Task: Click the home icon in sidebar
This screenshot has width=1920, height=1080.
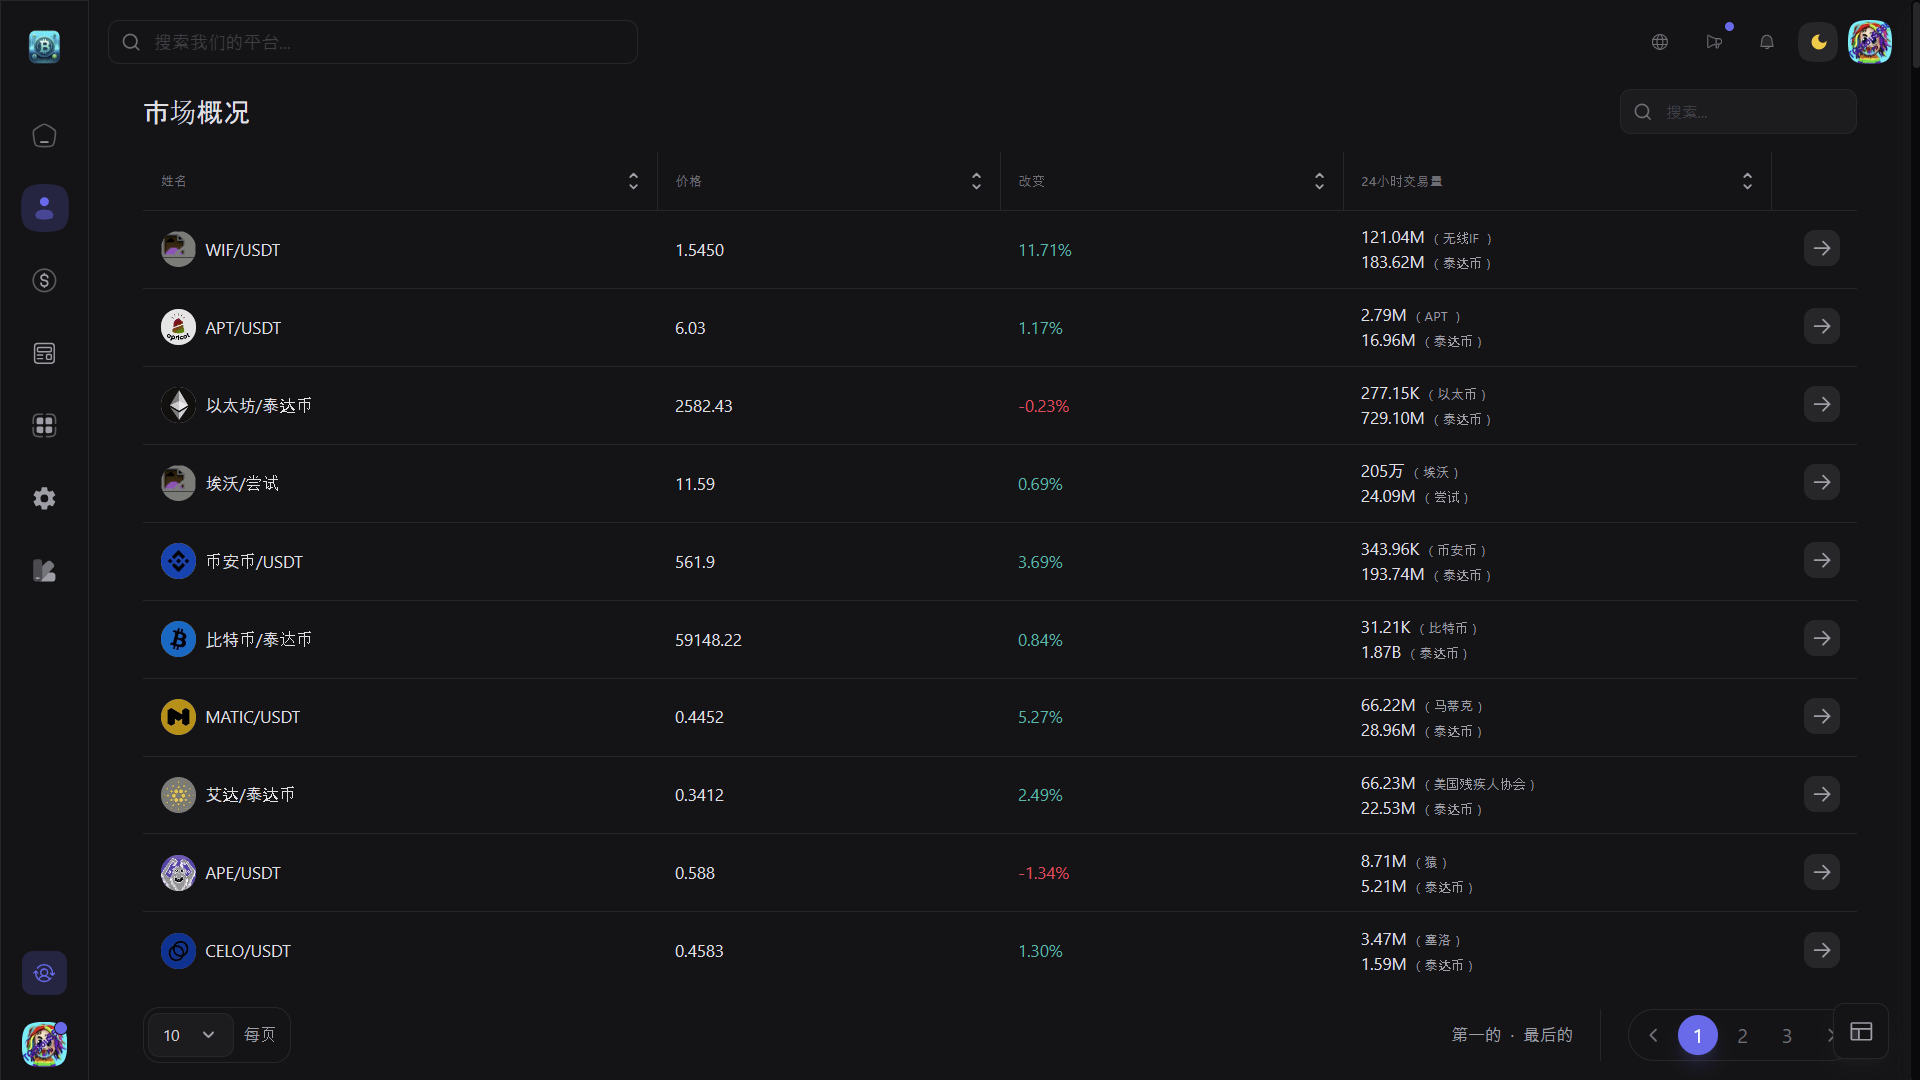Action: point(44,135)
